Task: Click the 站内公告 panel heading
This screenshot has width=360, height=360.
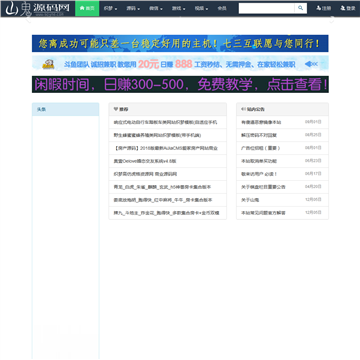Action: coord(253,109)
